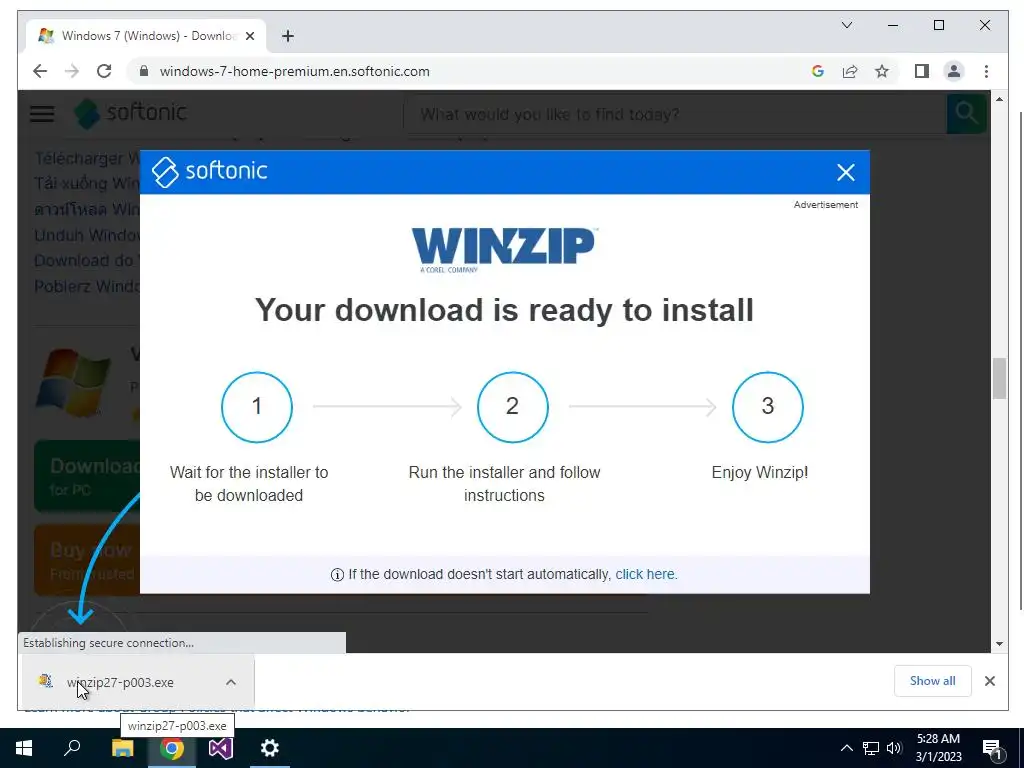
Task: Expand the winzip27-p003.exe download options chevron
Action: pos(231,682)
